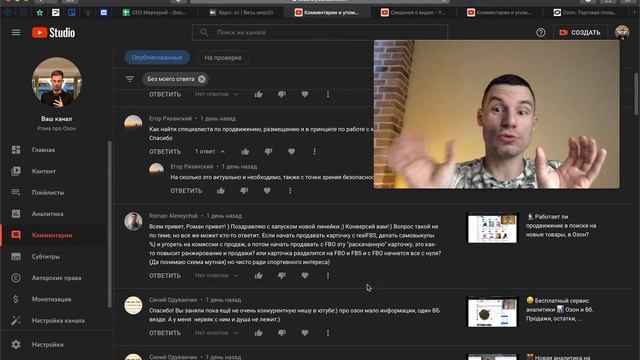The width and height of the screenshot is (640, 360).
Task: Open more options for Roman Alexeychuk's comment
Action: pos(328,276)
